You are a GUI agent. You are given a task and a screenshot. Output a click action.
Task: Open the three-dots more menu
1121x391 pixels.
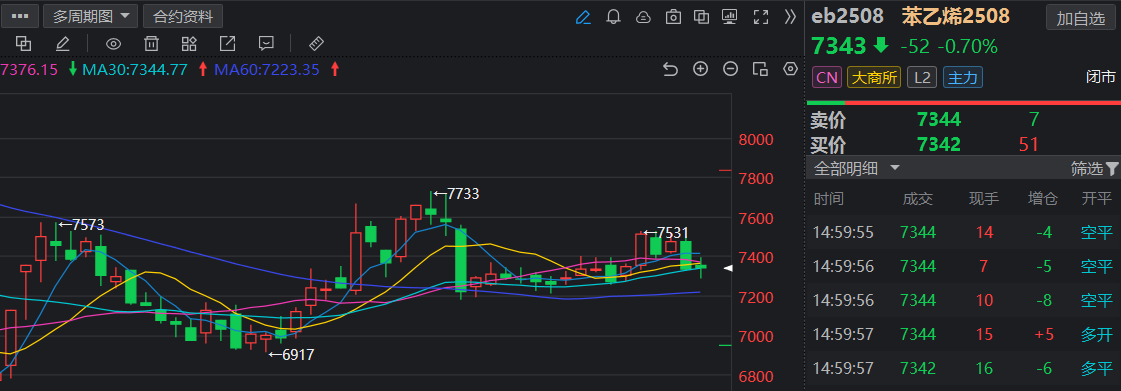19,16
